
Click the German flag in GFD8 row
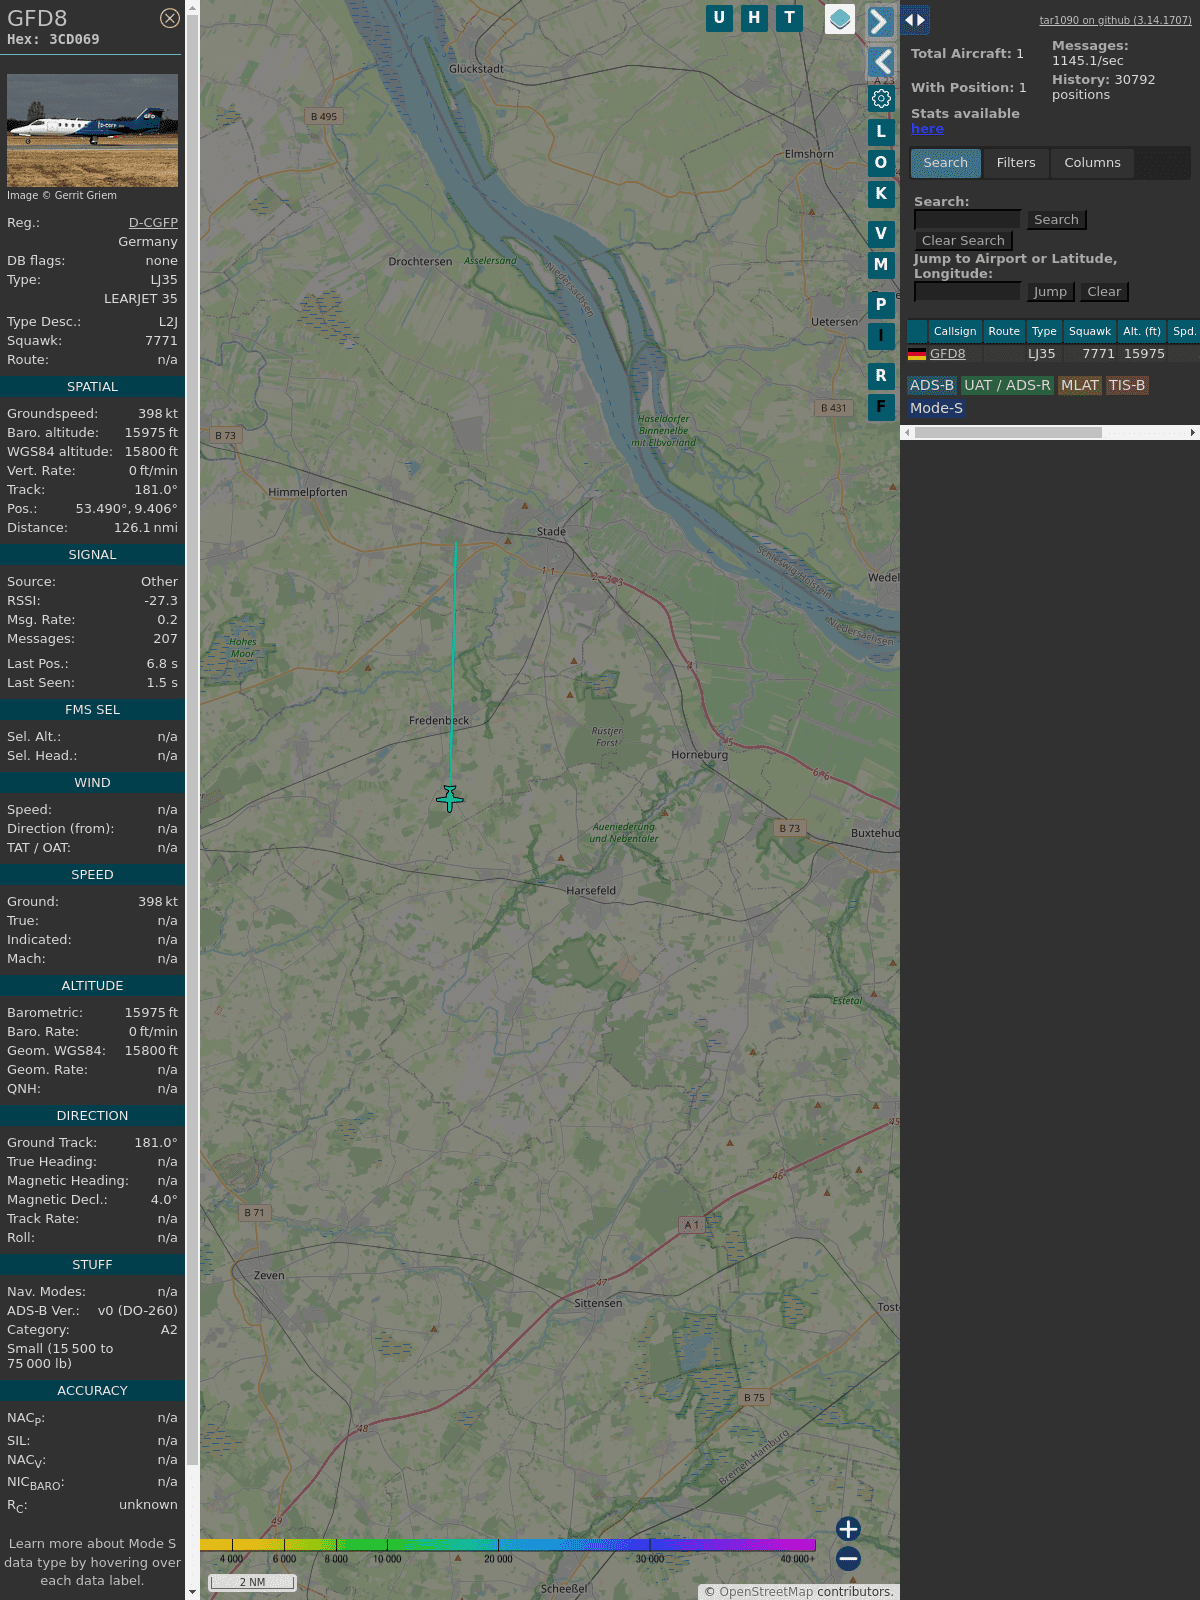point(917,354)
